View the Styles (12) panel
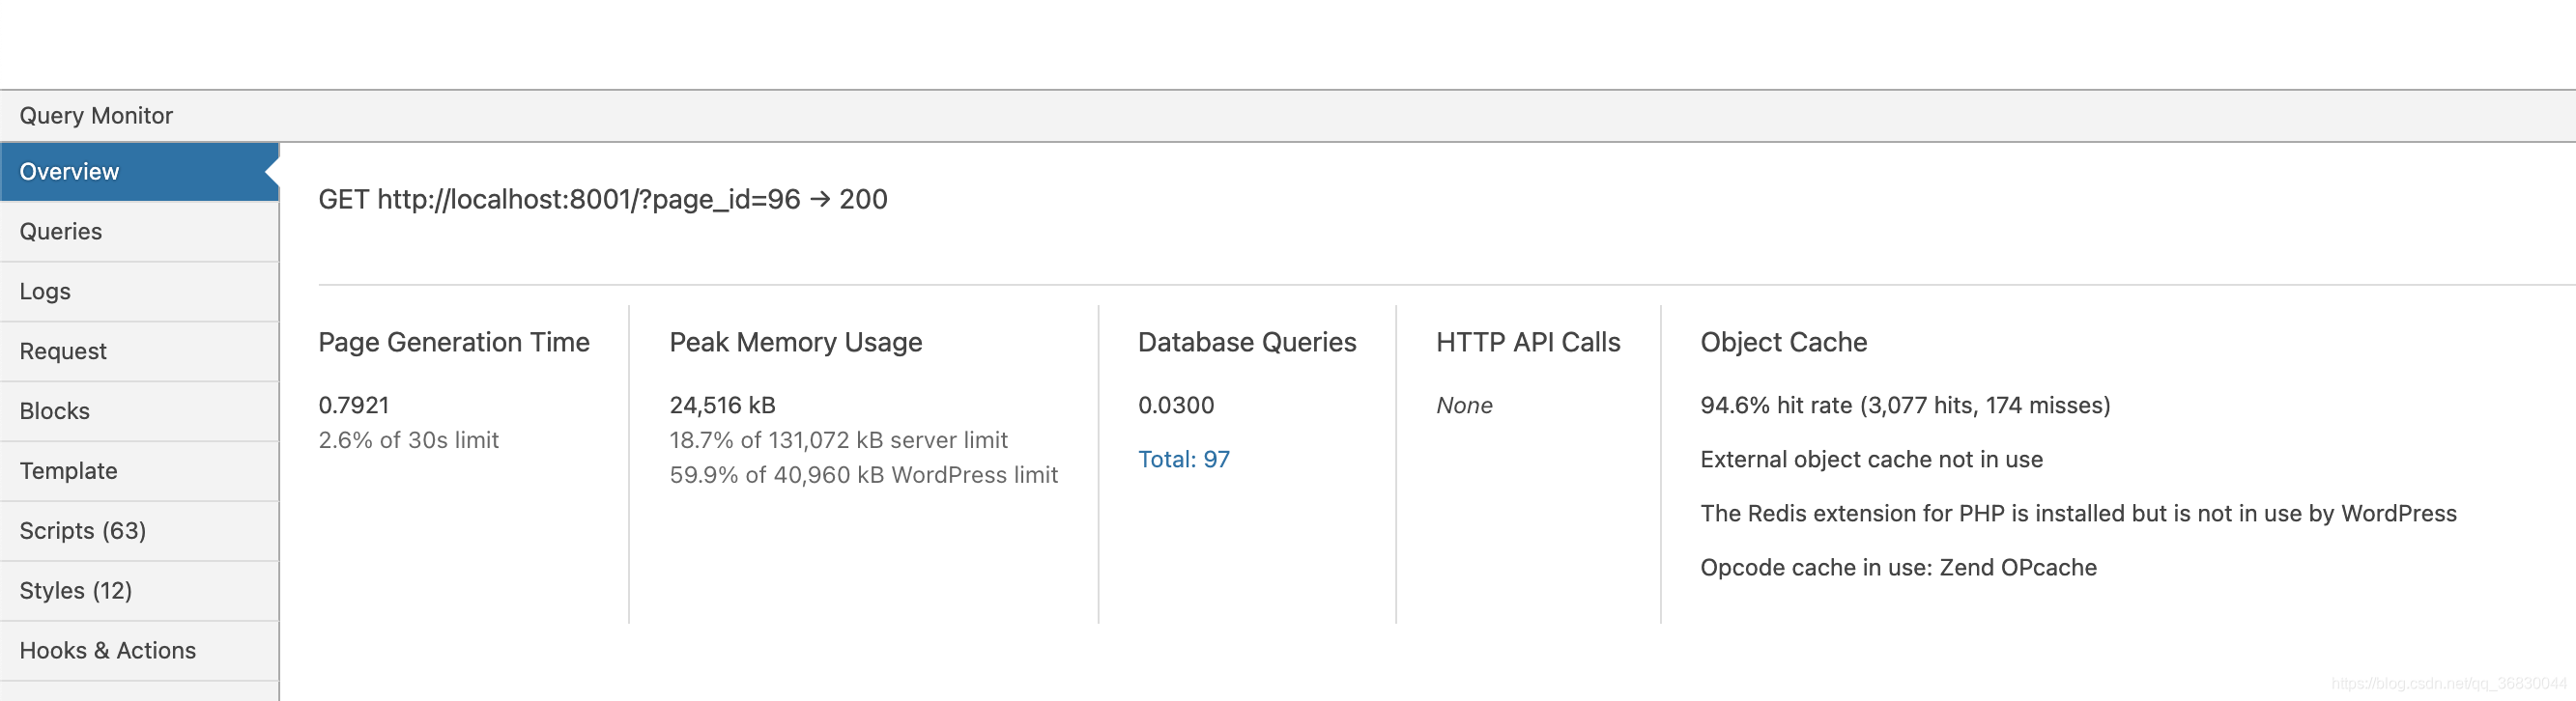Screen dimensions: 2576x701 point(76,591)
